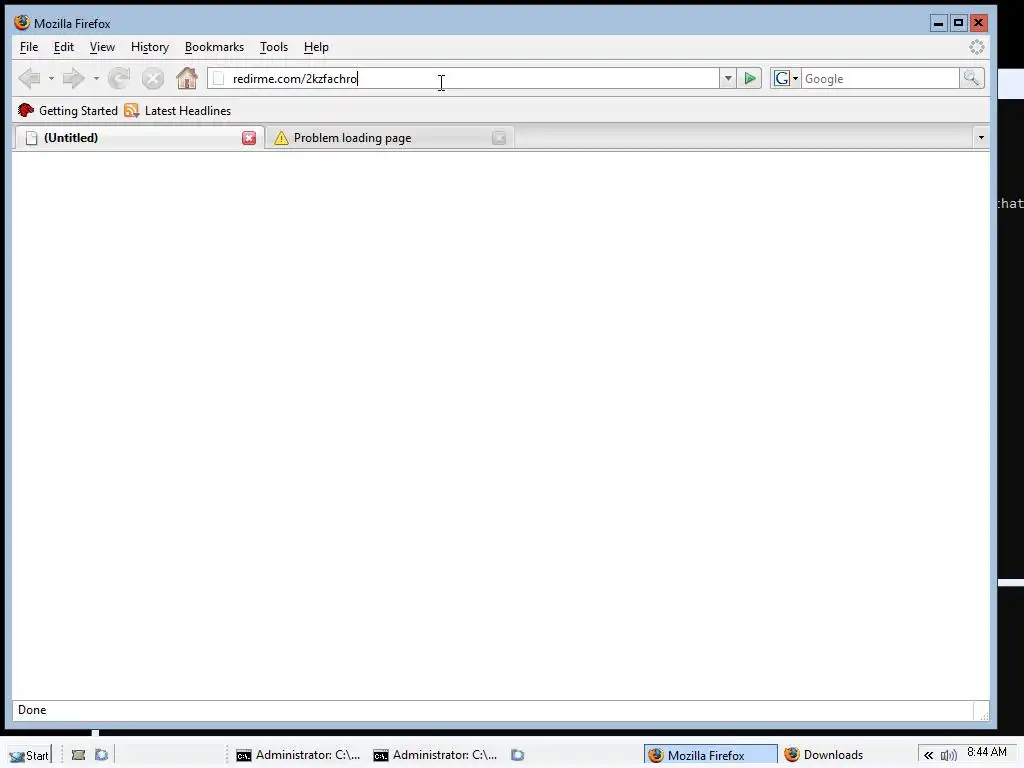
Task: Reload the current page
Action: click(119, 79)
